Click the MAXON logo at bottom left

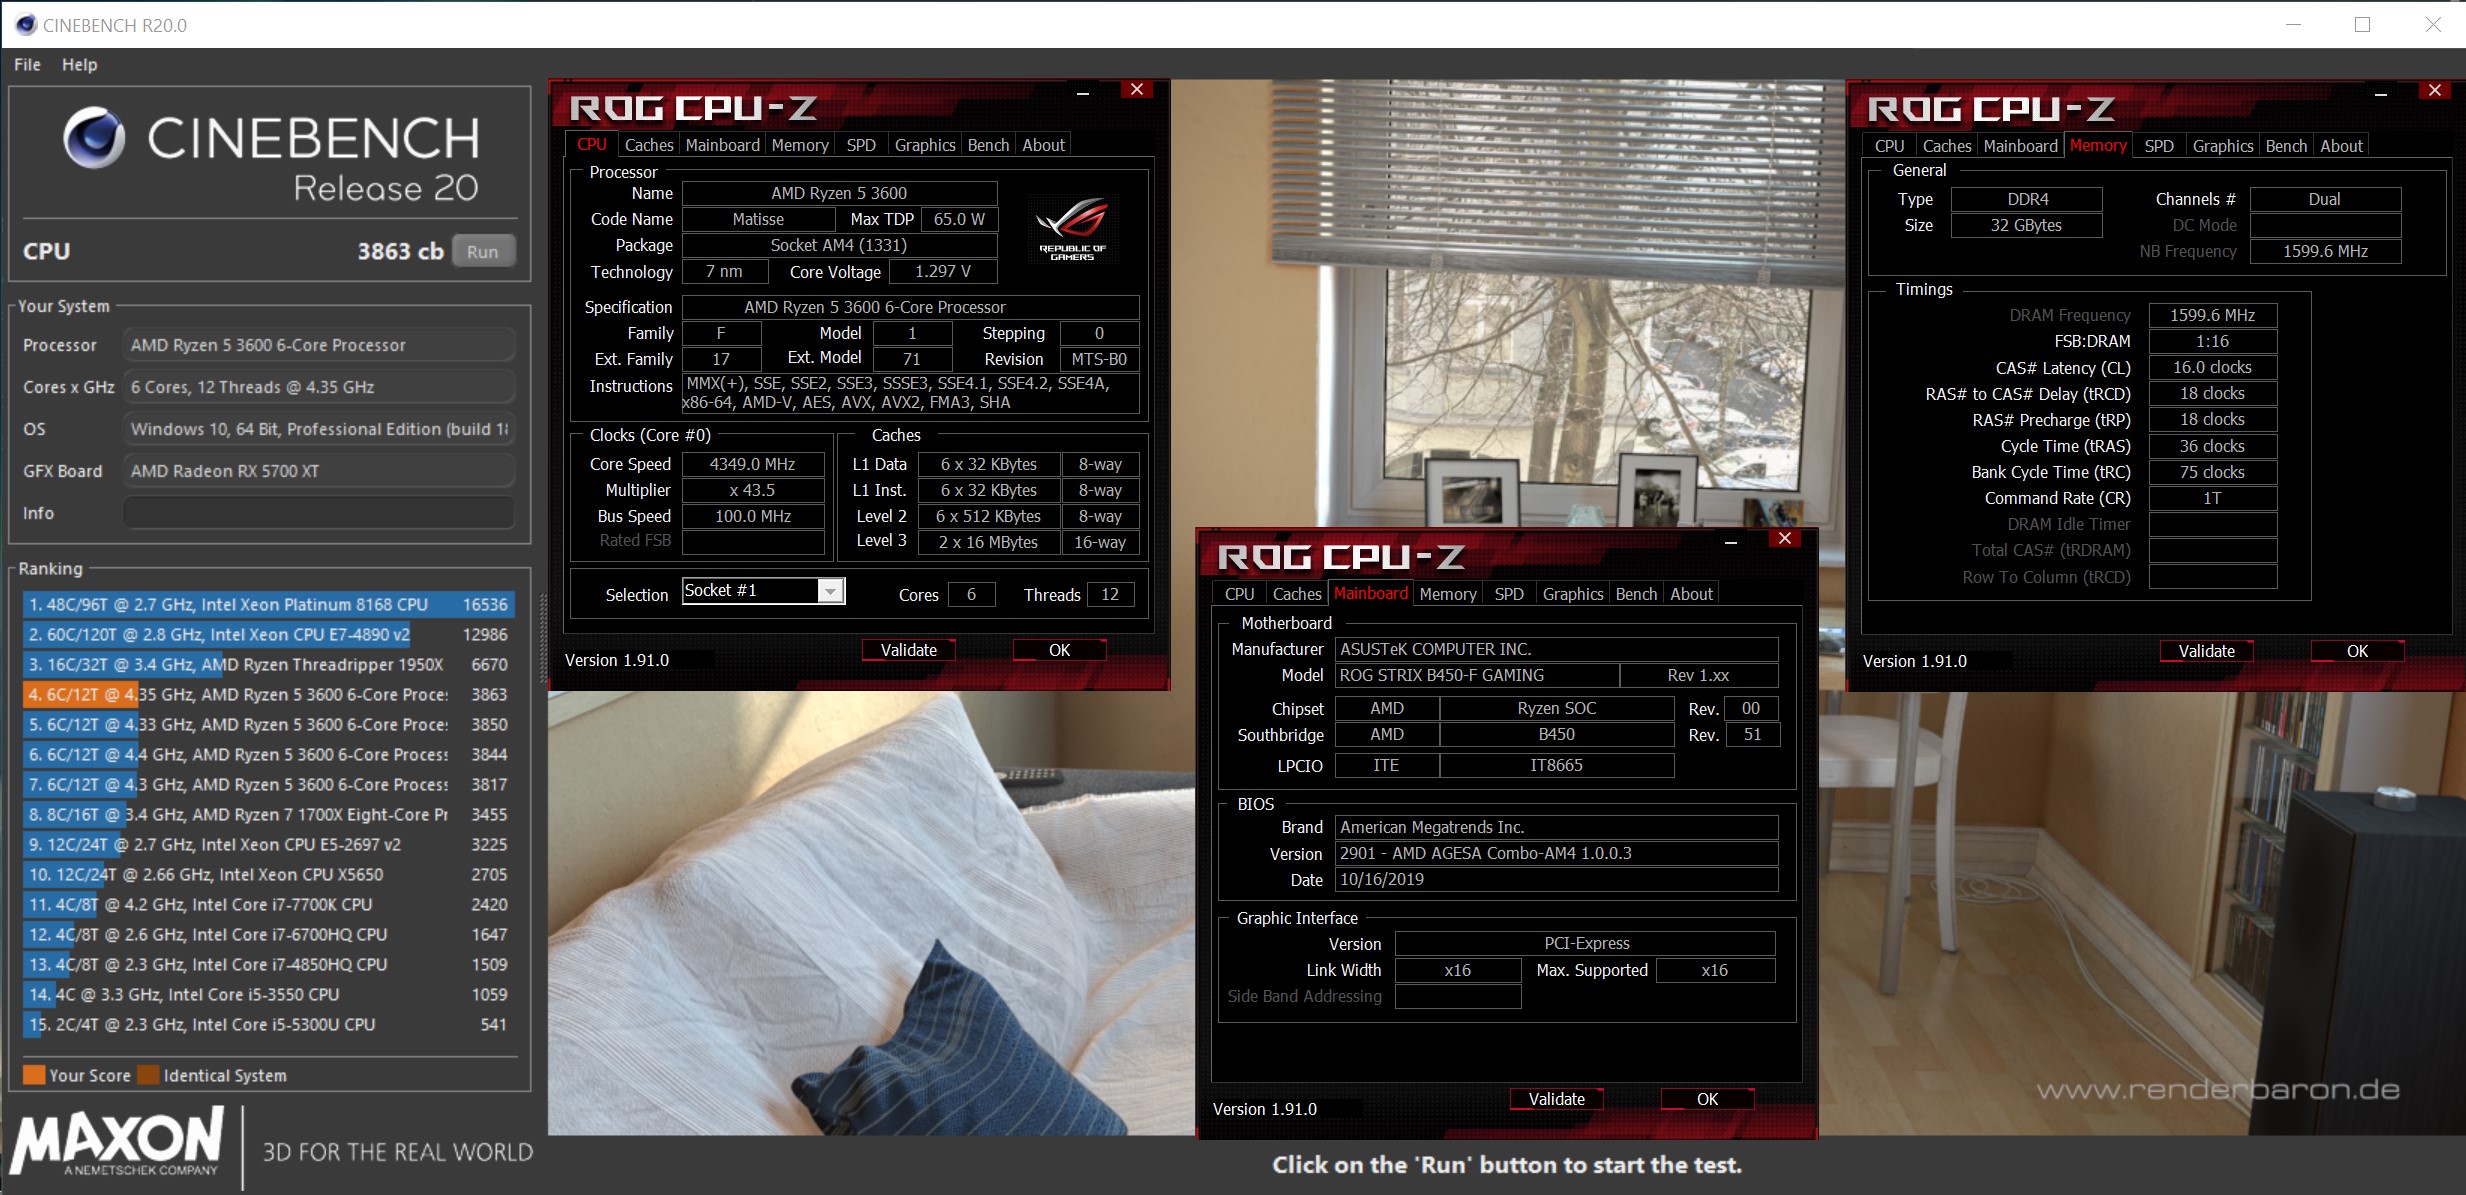click(x=118, y=1141)
